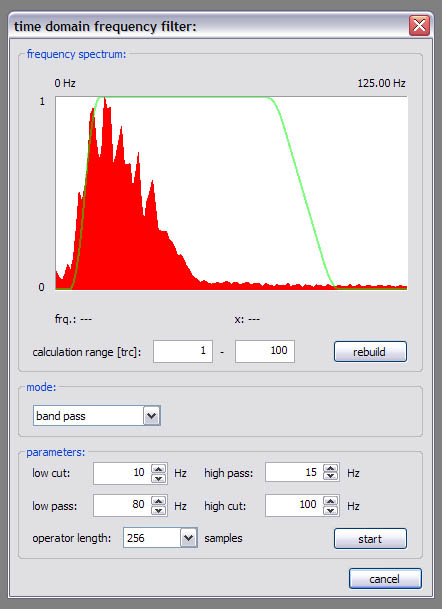Click the rebuild button

(370, 352)
